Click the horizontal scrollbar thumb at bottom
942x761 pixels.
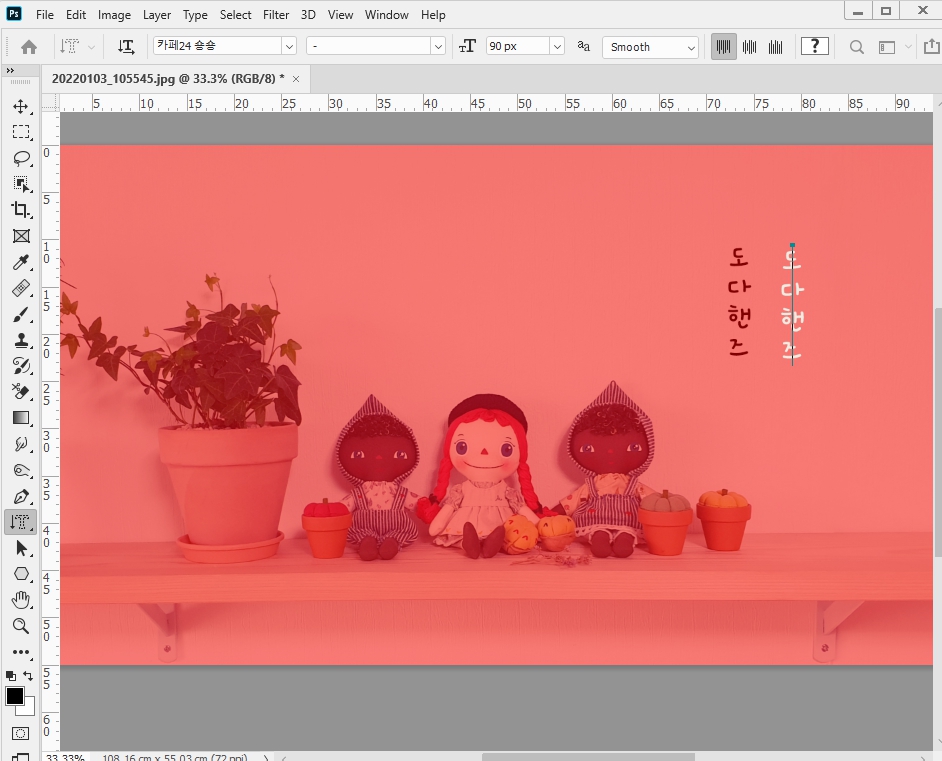[x=588, y=757]
